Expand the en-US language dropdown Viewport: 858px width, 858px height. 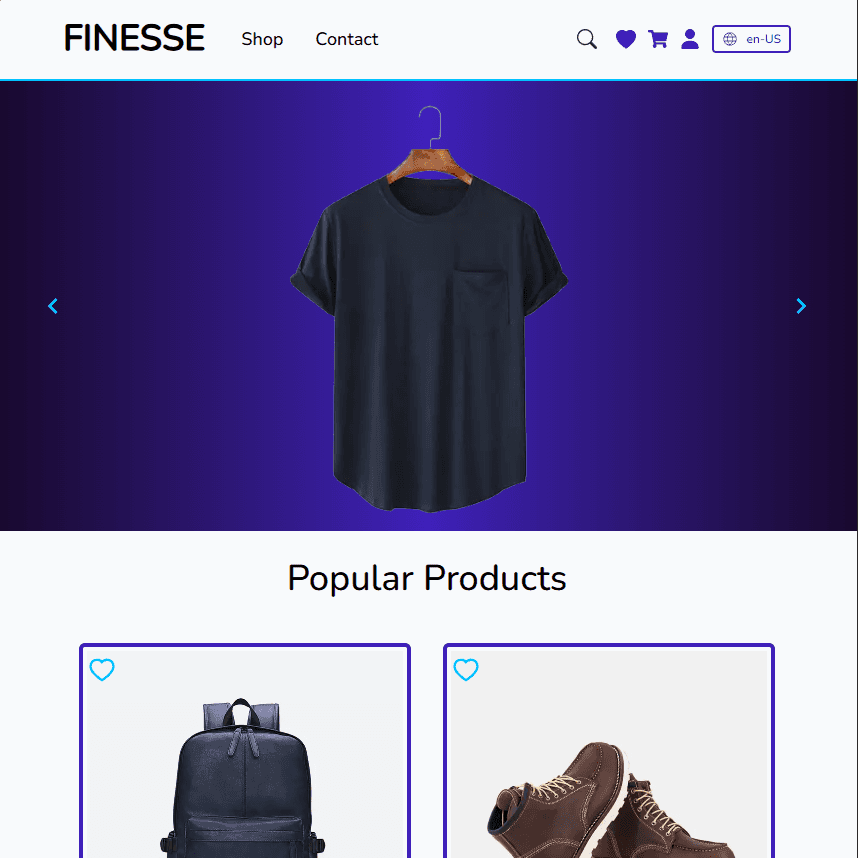click(751, 39)
